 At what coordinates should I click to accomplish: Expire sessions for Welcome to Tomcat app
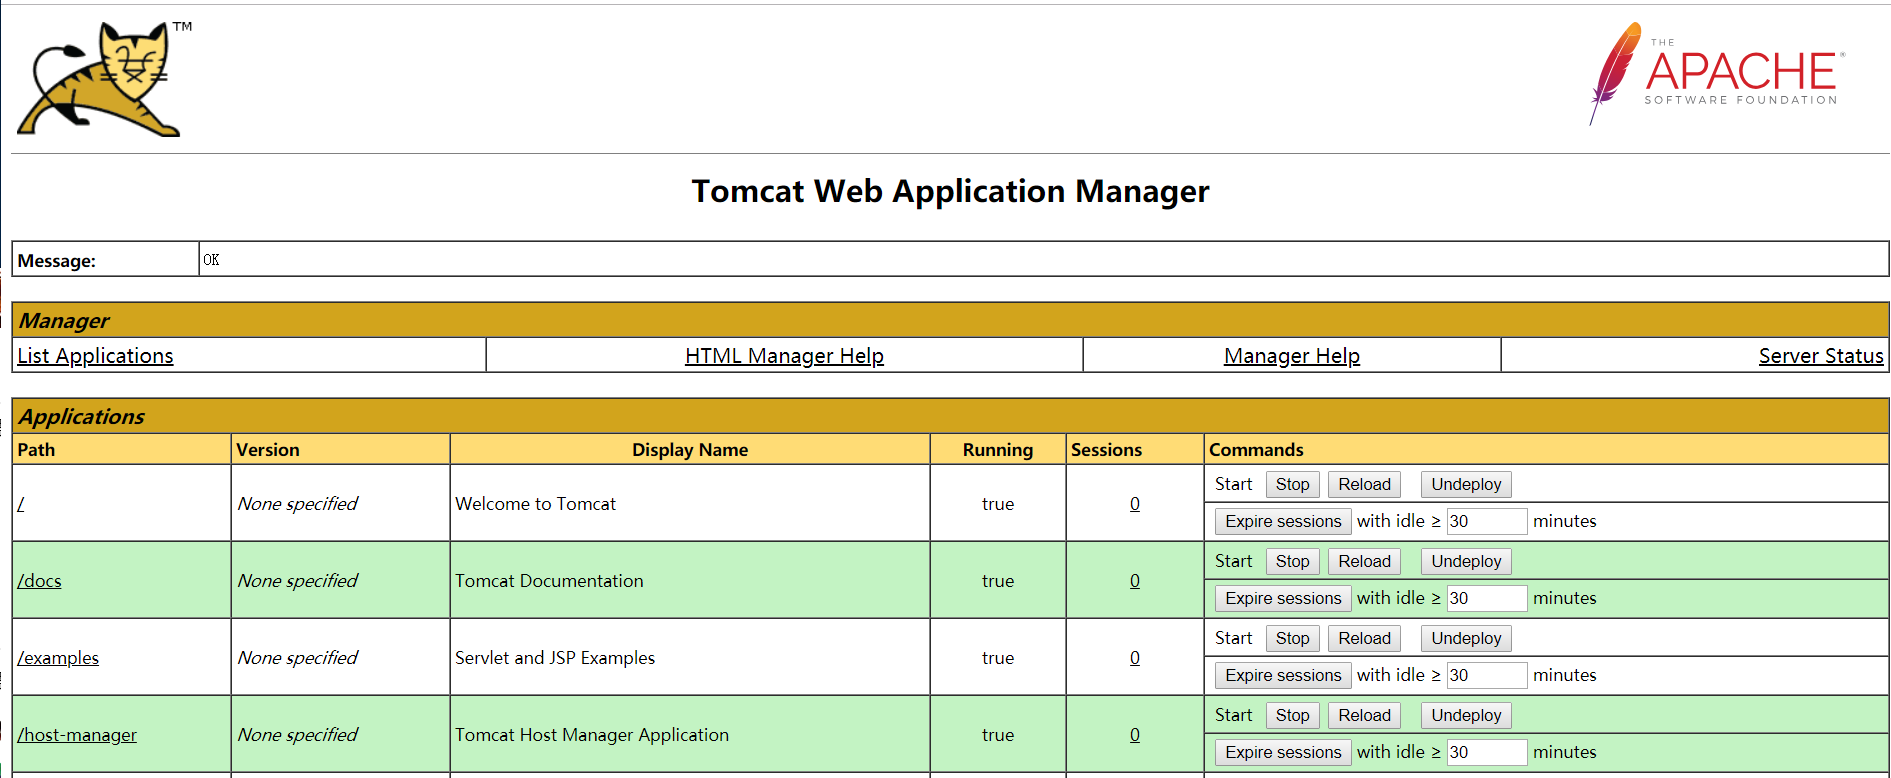[1283, 521]
